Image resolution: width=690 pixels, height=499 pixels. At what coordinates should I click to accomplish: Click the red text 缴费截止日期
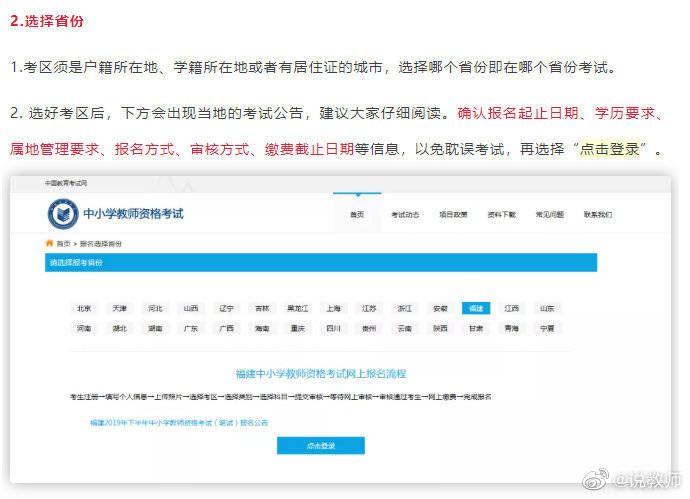click(309, 149)
